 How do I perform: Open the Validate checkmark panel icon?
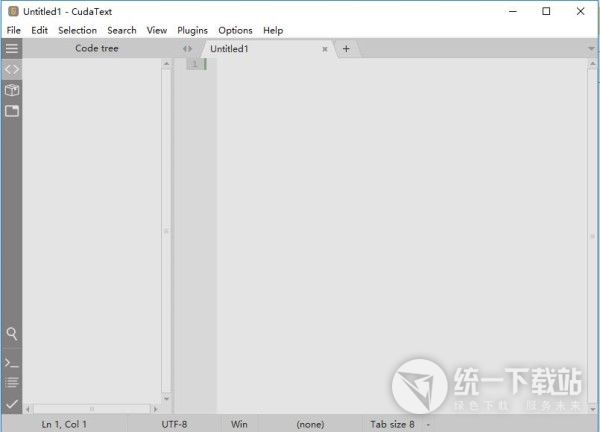(11, 404)
